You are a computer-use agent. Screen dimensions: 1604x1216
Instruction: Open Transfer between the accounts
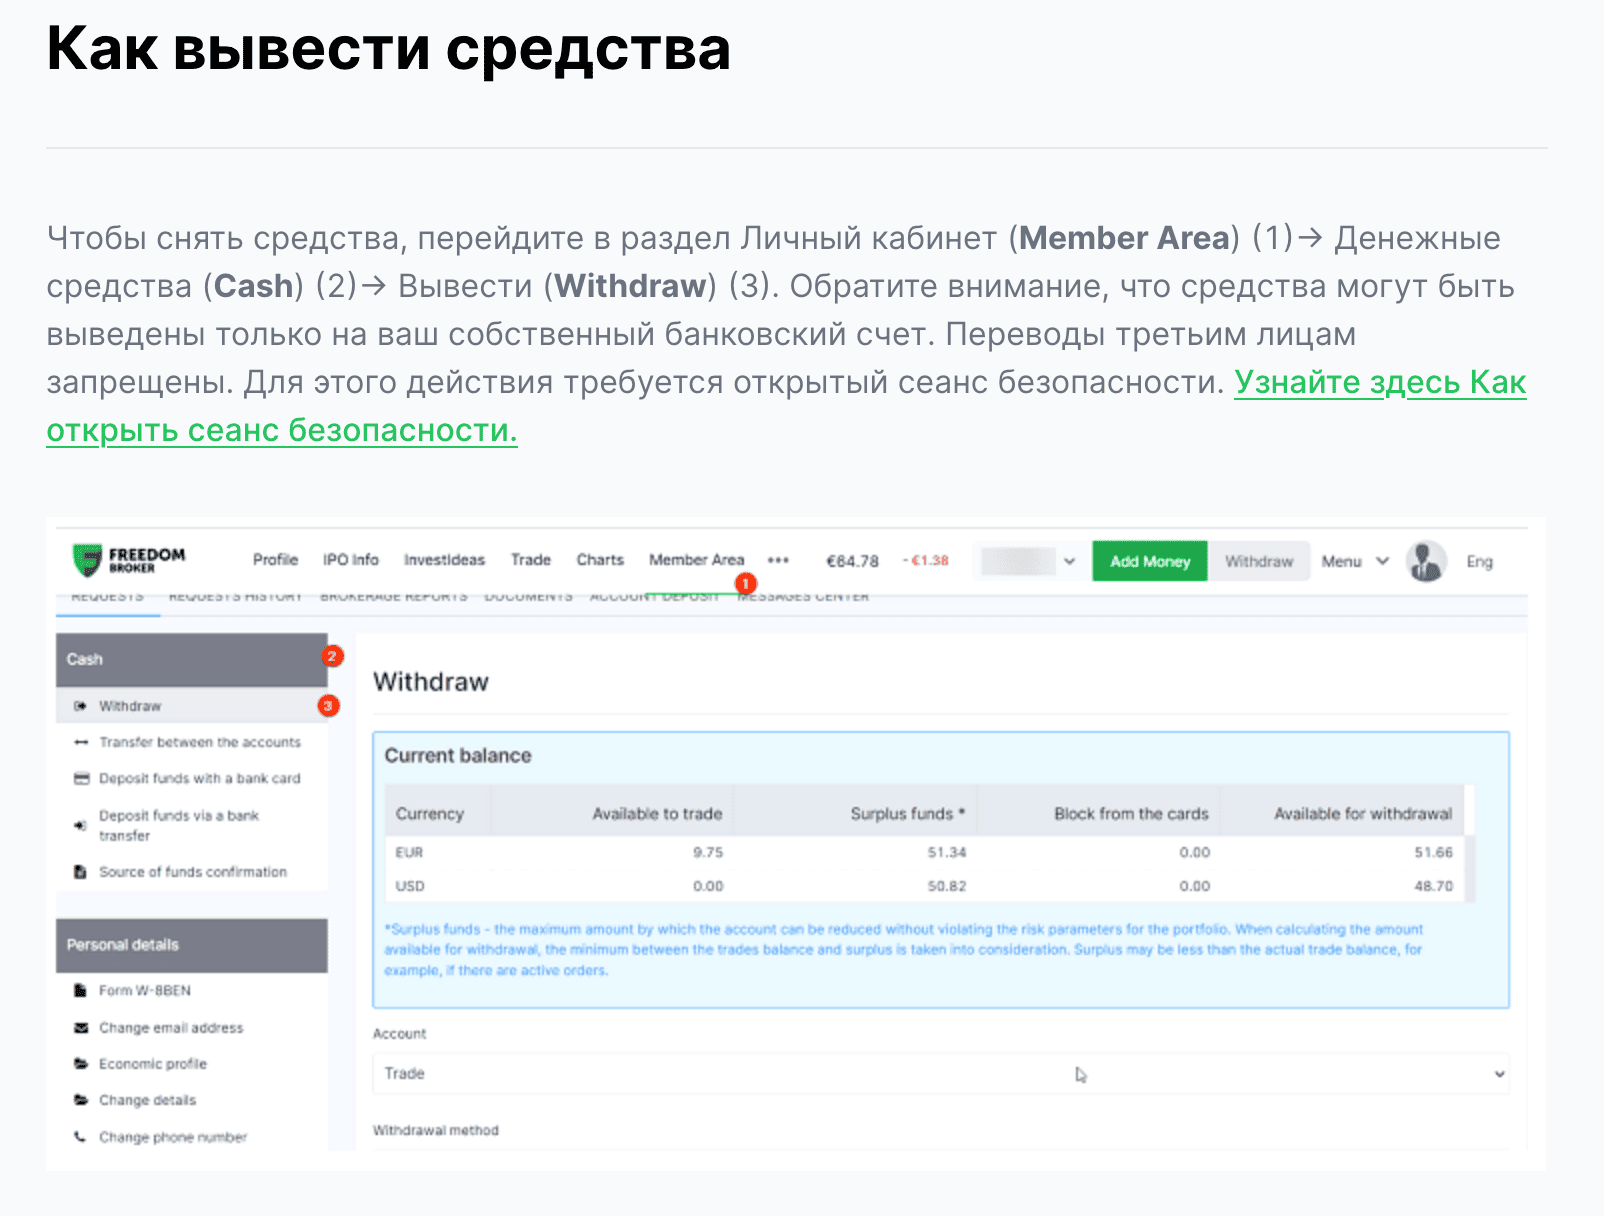pyautogui.click(x=200, y=742)
